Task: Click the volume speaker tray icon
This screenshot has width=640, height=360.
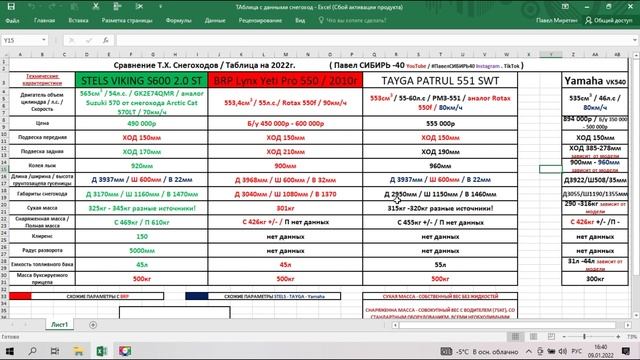Action: 562,351
